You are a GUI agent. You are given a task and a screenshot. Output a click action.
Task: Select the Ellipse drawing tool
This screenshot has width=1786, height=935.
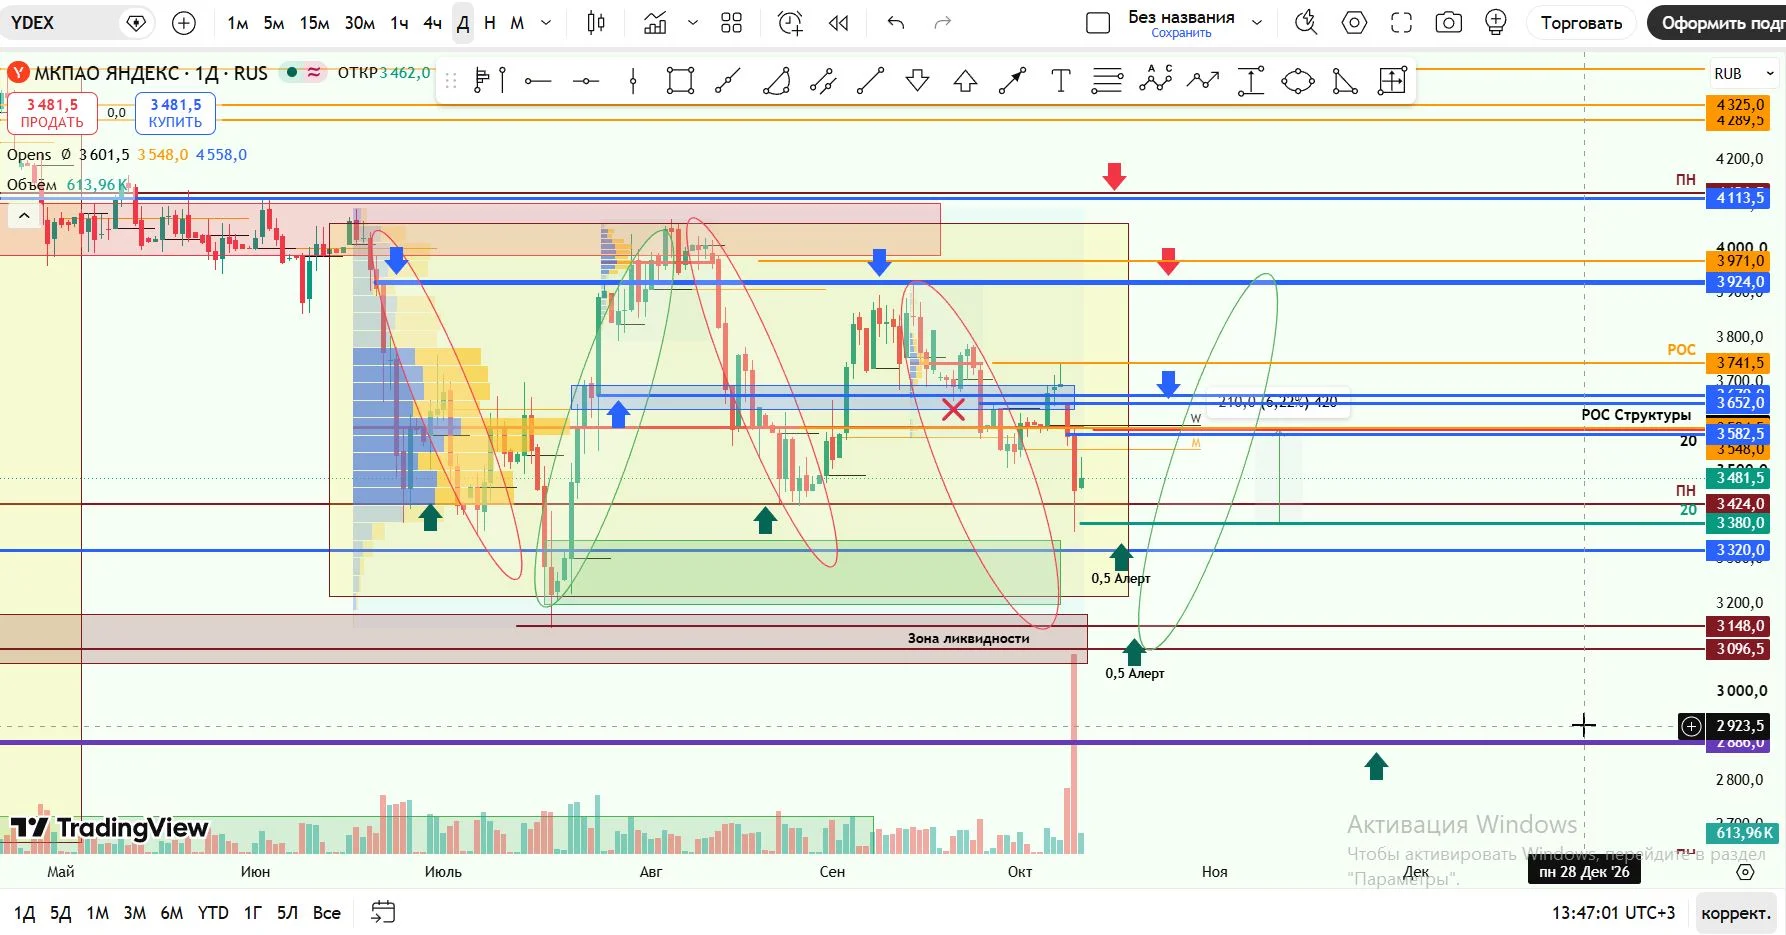[1297, 80]
